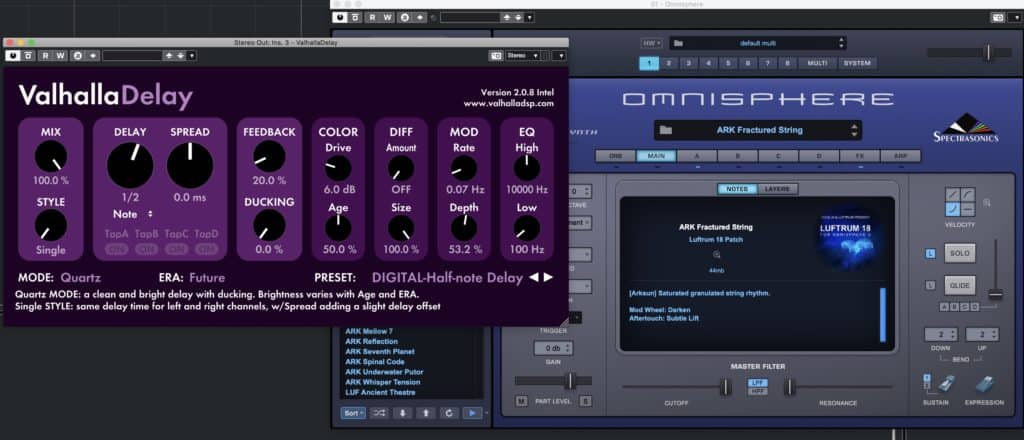Click the MOD Rate knob
1024x440 pixels.
coord(464,168)
